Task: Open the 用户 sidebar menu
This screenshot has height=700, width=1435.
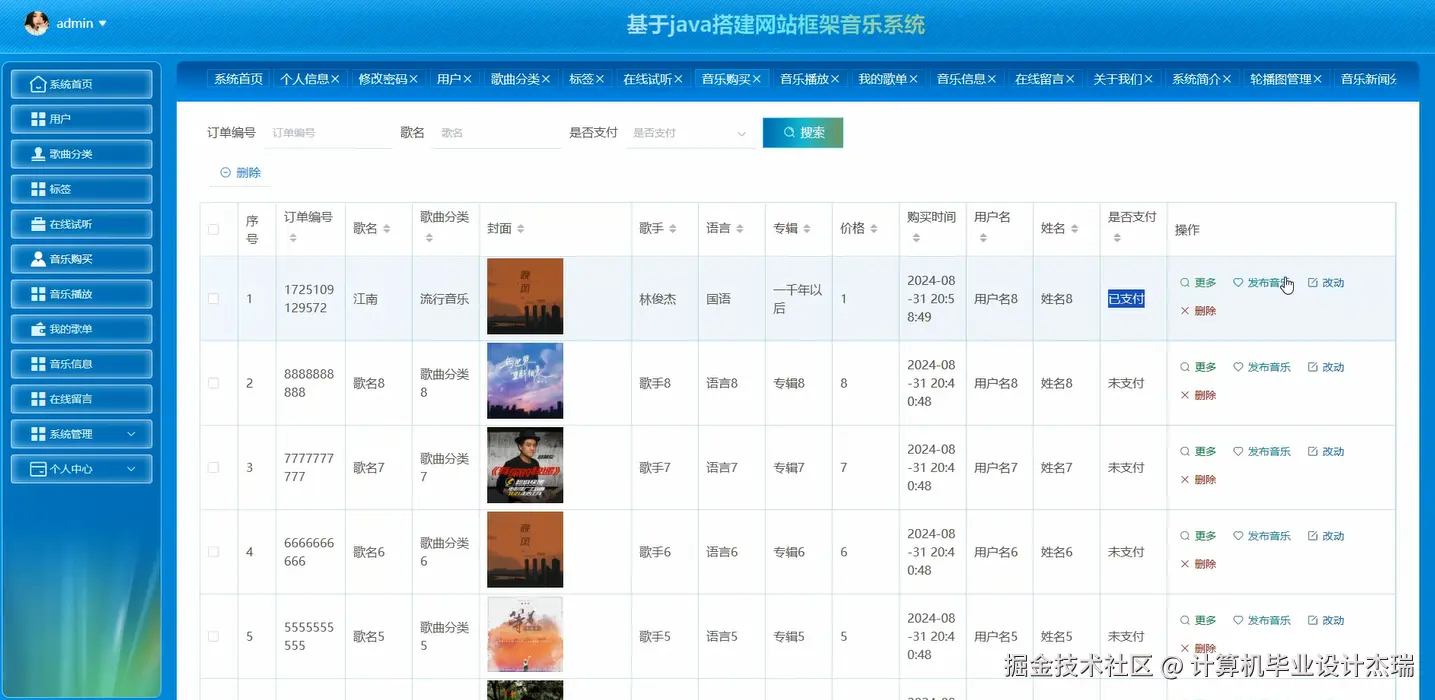Action: [x=81, y=119]
